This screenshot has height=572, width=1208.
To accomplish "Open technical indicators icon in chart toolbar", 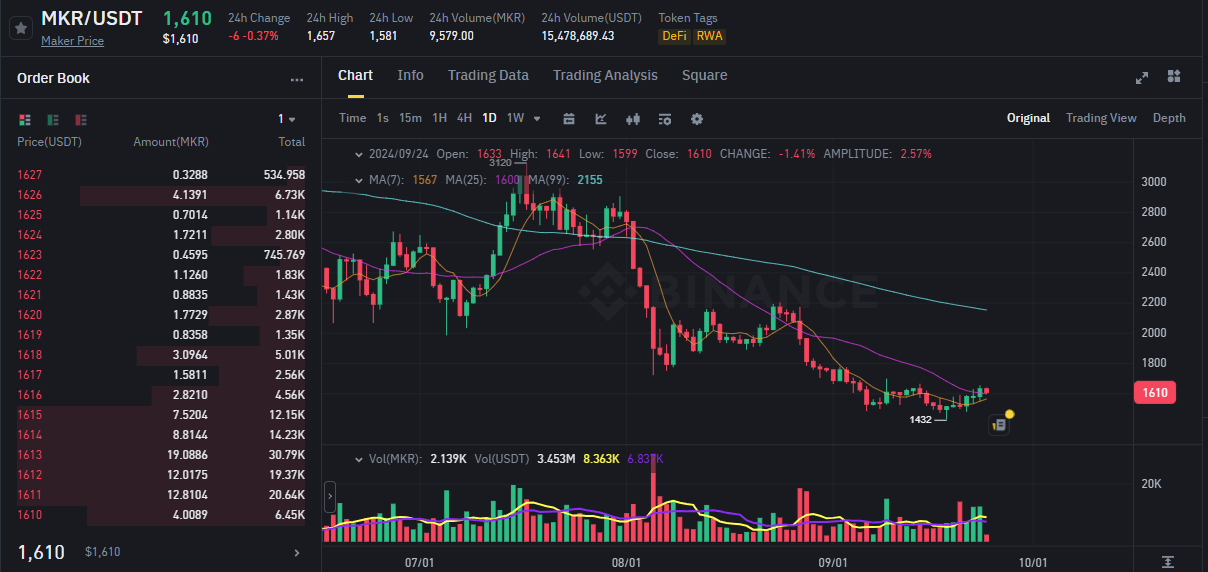I will coord(601,118).
